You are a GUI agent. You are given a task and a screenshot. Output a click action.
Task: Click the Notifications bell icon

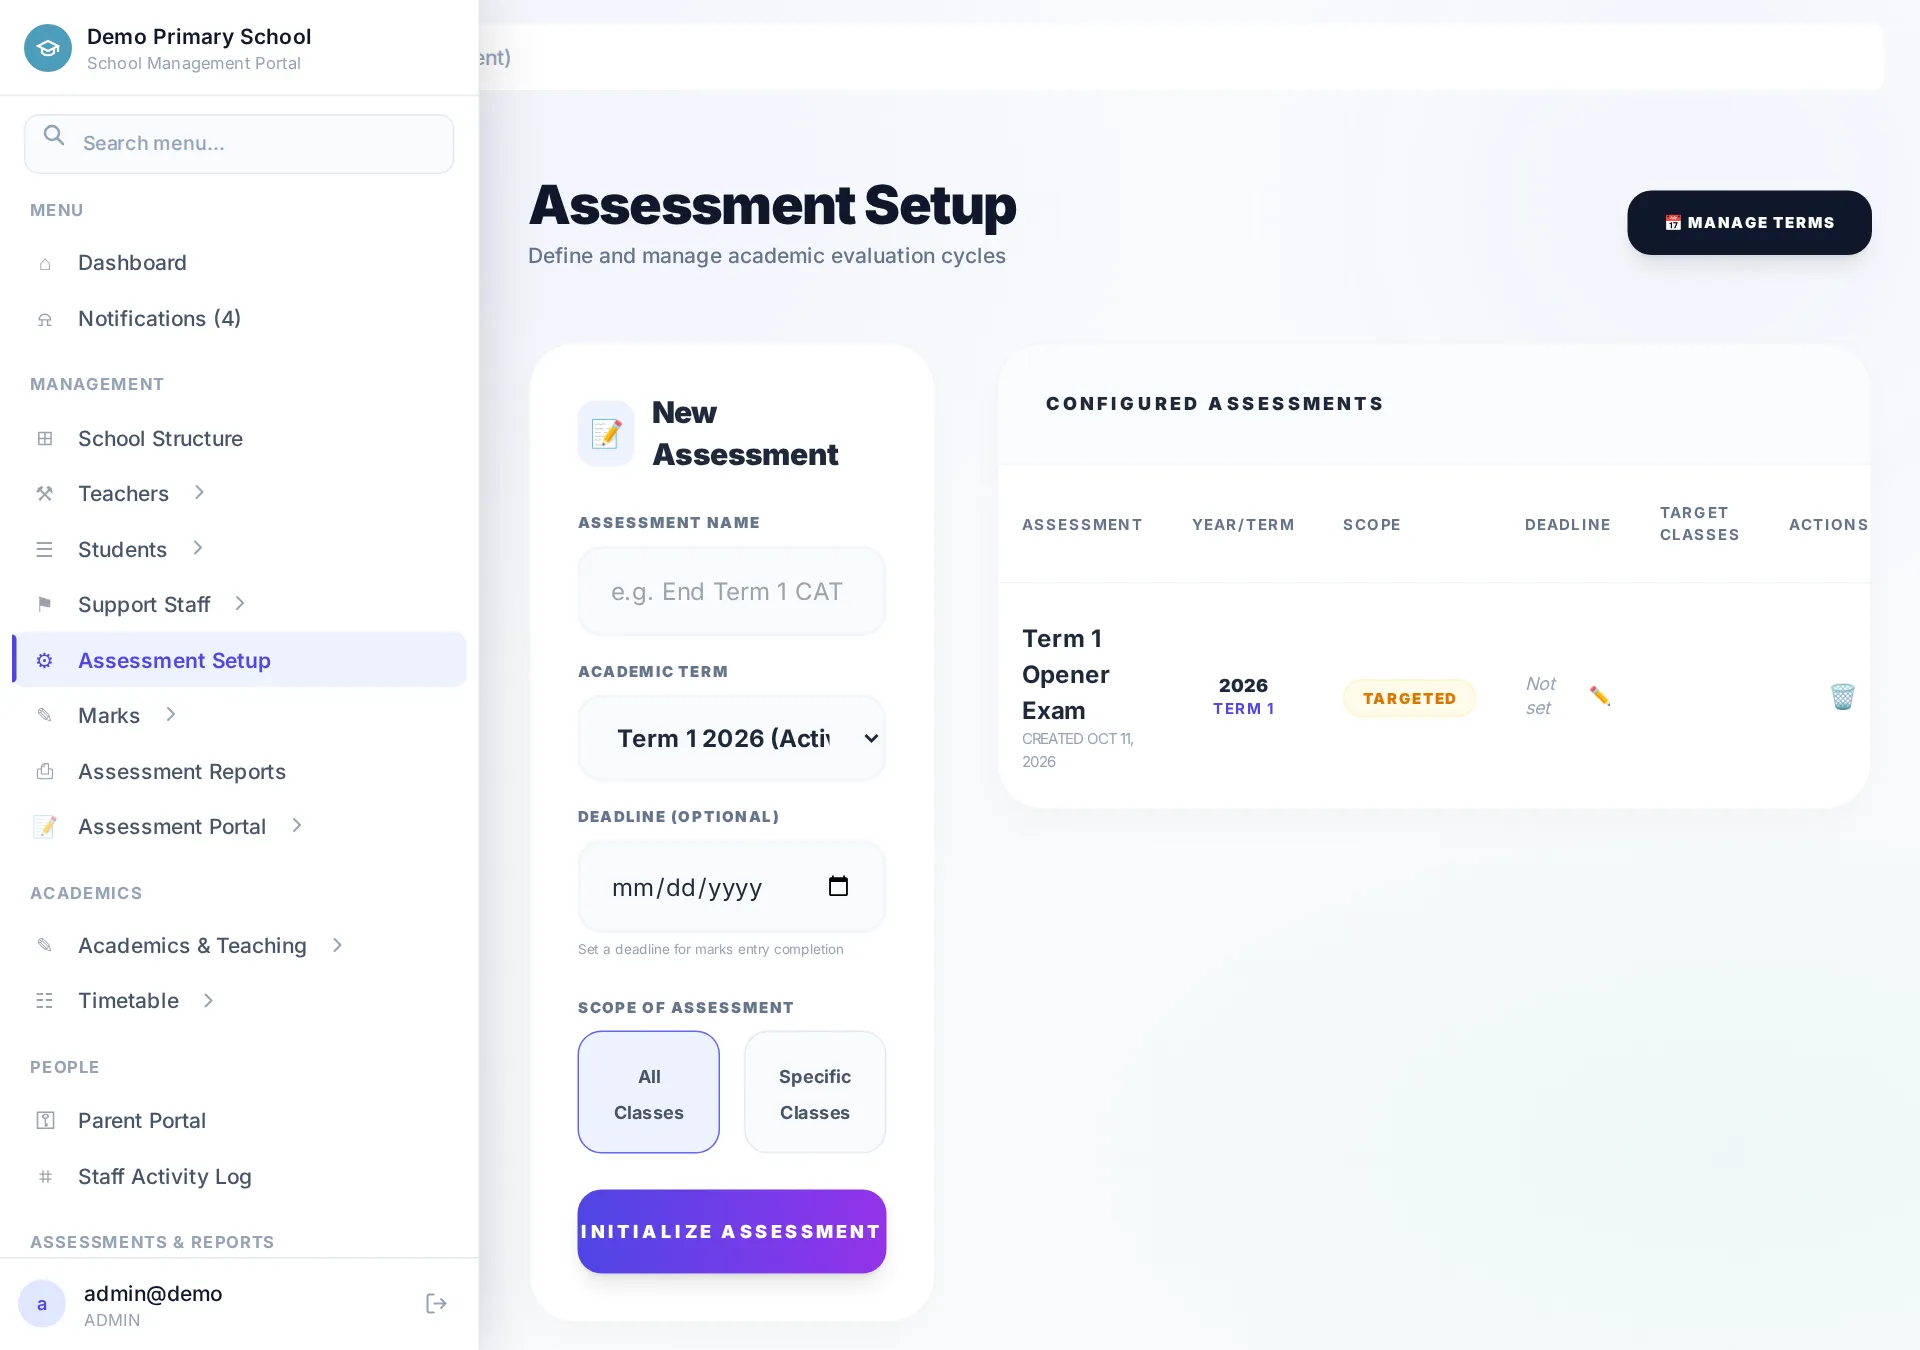pos(45,320)
